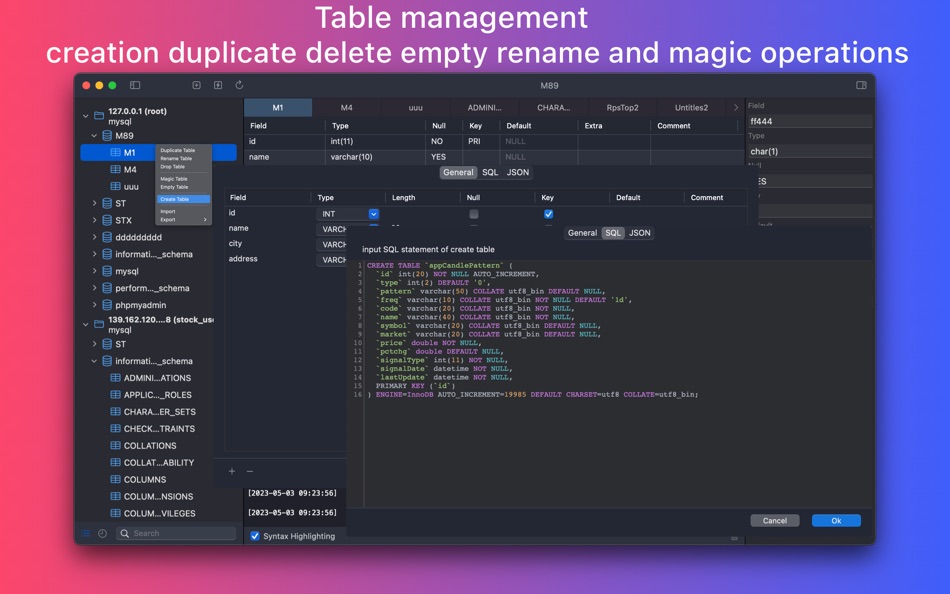Toggle the left sidebar panel icon
950x594 pixels.
(135, 86)
